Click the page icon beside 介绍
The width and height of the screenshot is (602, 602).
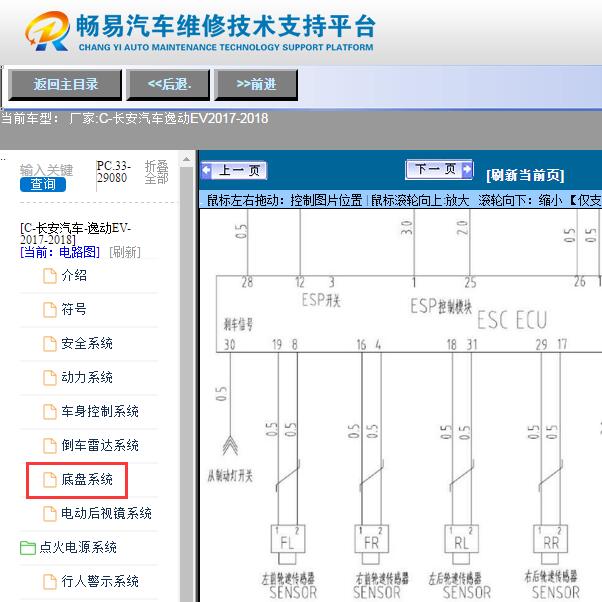pos(50,276)
